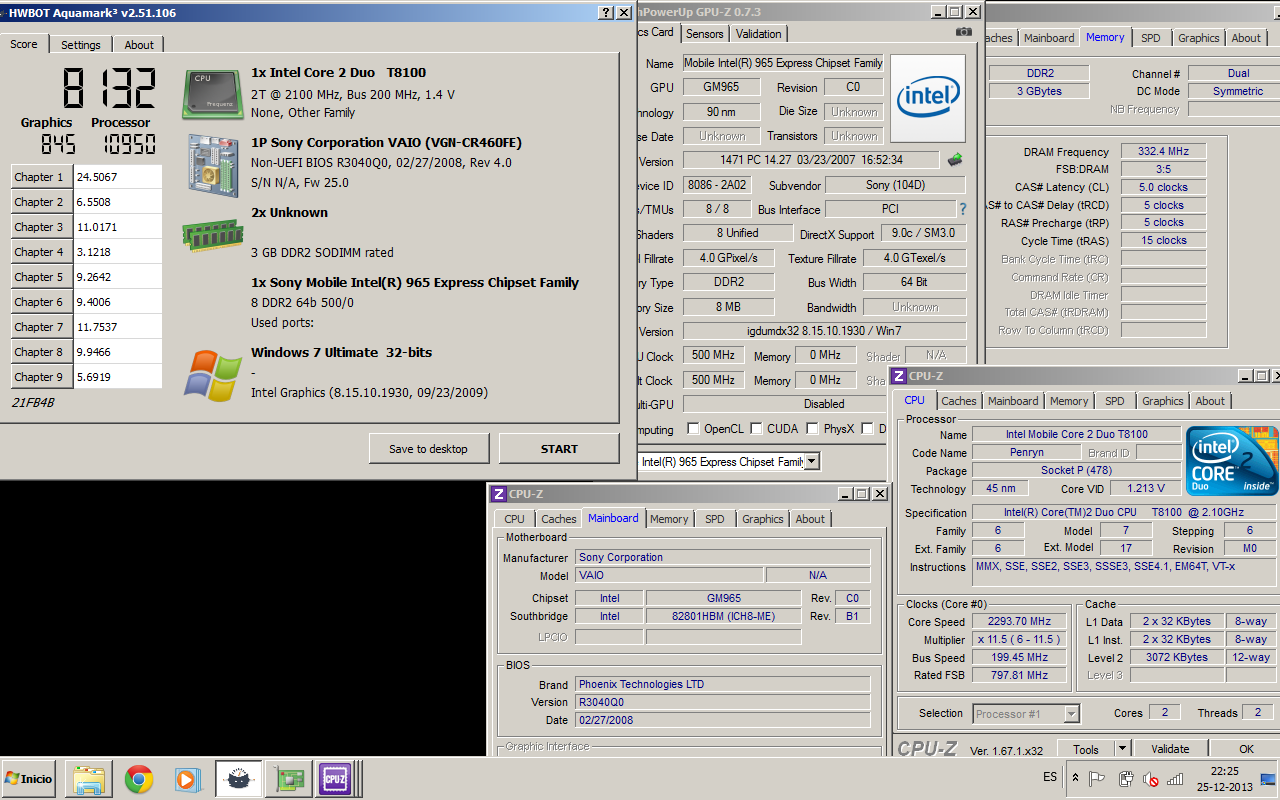This screenshot has width=1280, height=800.
Task: Click the muted volume tray icon
Action: pos(1151,778)
